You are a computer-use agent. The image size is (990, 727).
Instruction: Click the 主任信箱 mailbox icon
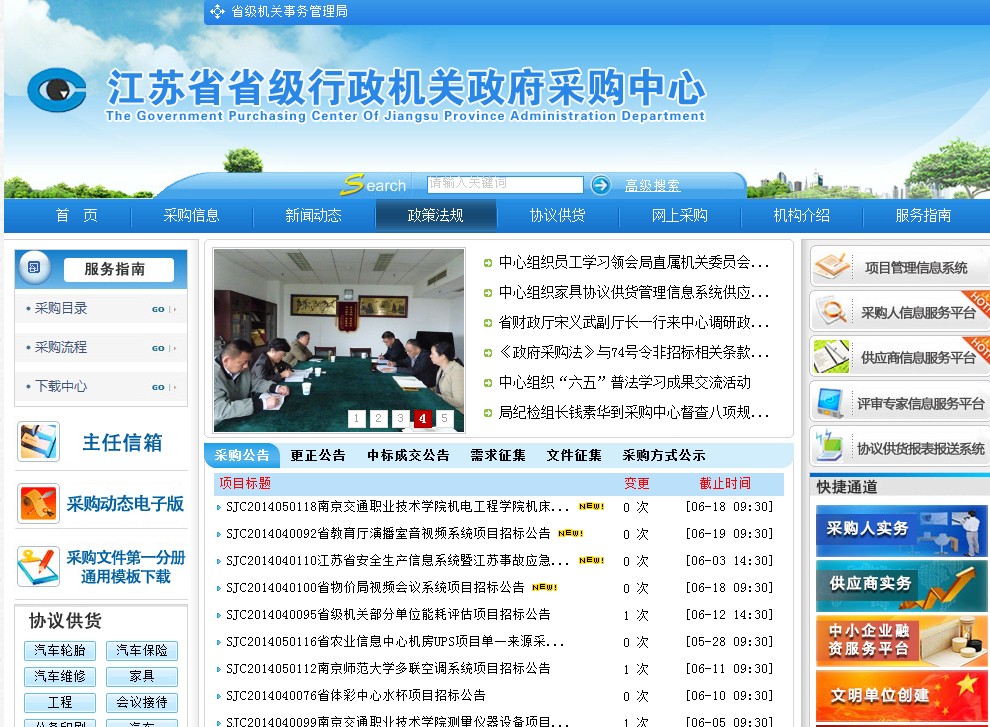[x=39, y=442]
